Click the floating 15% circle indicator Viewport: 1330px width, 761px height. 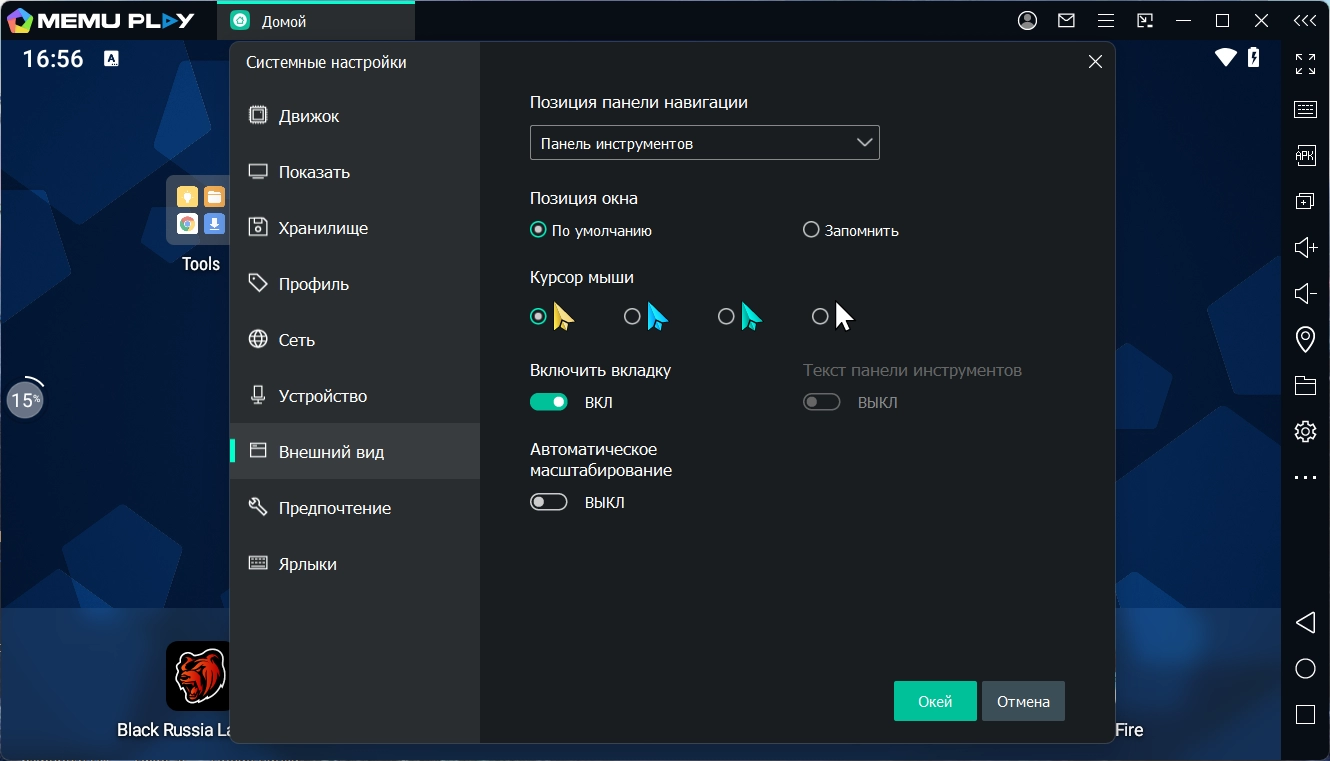tap(25, 400)
